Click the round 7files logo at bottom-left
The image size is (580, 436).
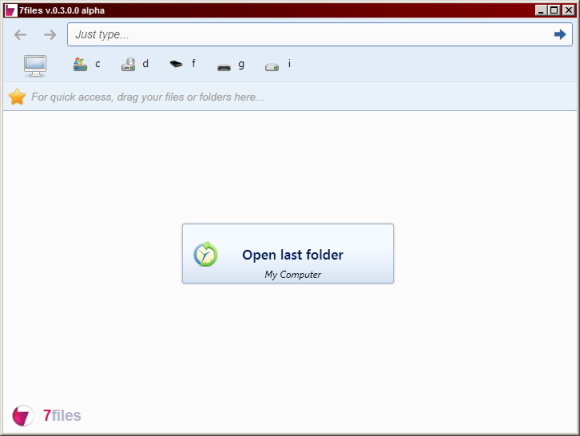coord(22,416)
